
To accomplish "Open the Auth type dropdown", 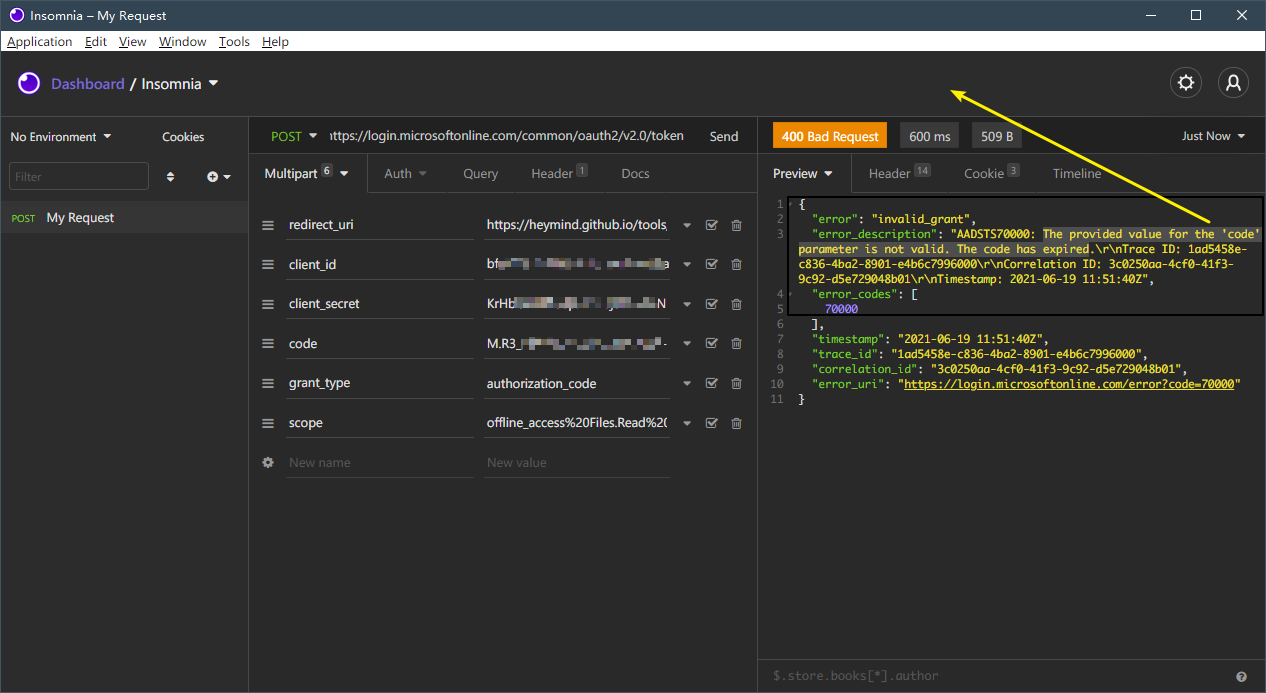I will (x=406, y=174).
